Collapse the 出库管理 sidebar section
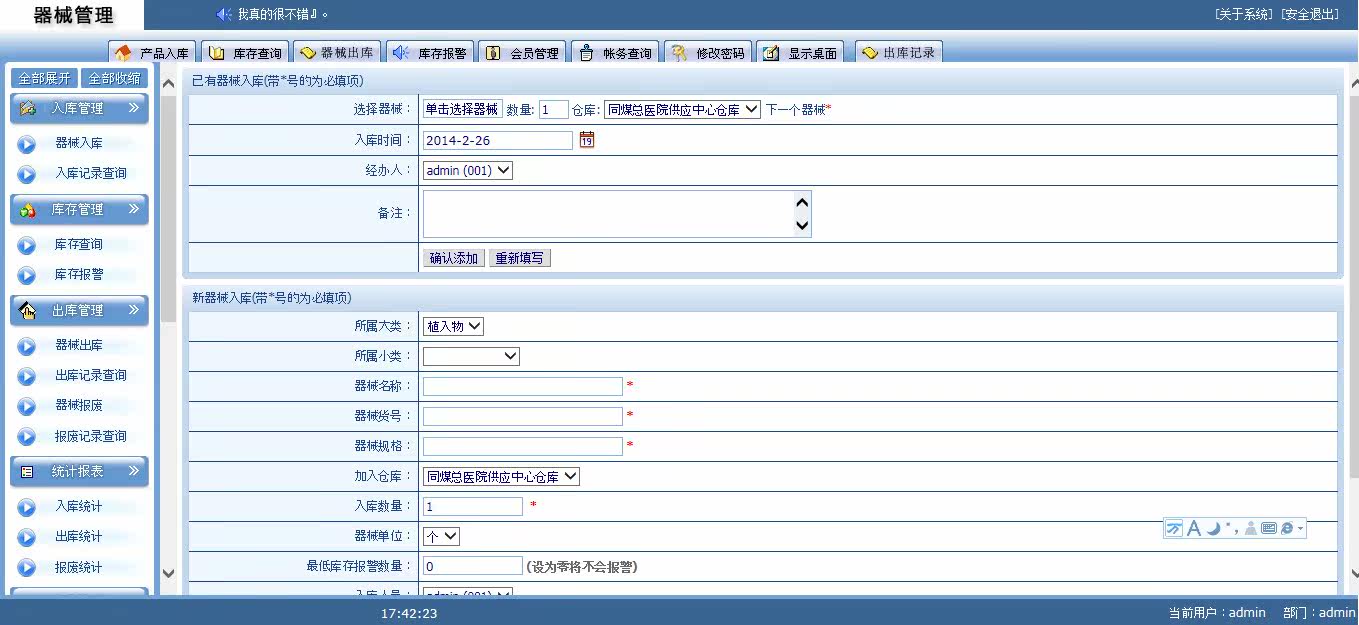1359x625 pixels. coord(79,311)
